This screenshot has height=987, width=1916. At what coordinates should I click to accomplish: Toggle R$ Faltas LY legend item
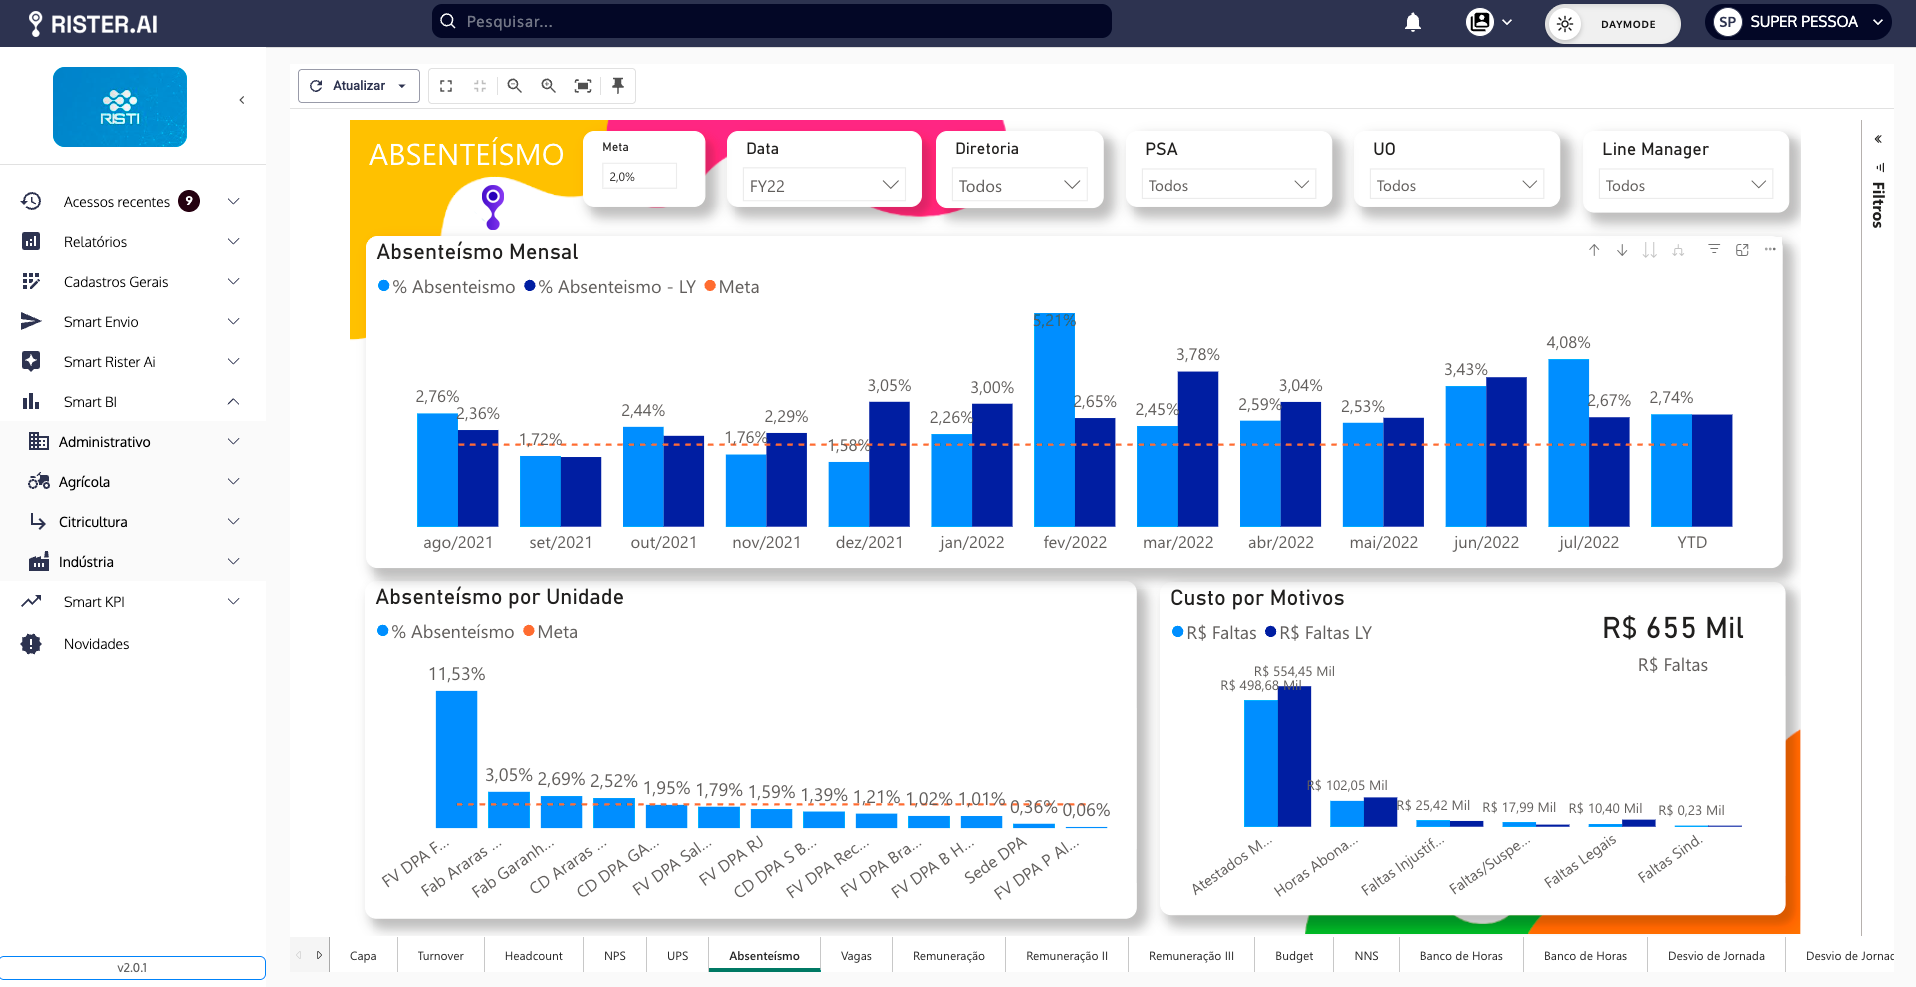click(1318, 633)
